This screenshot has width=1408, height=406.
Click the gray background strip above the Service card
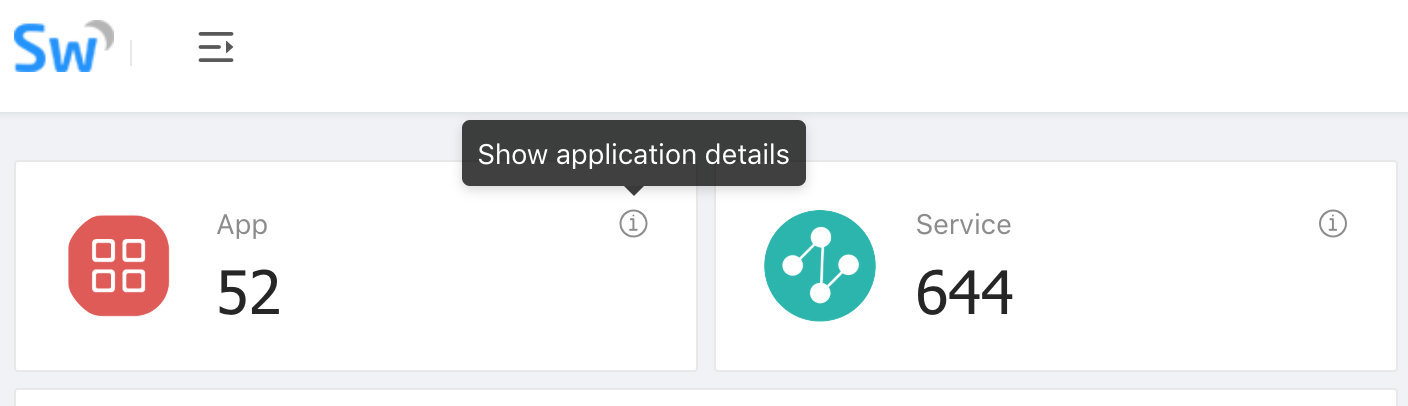pos(1100,138)
